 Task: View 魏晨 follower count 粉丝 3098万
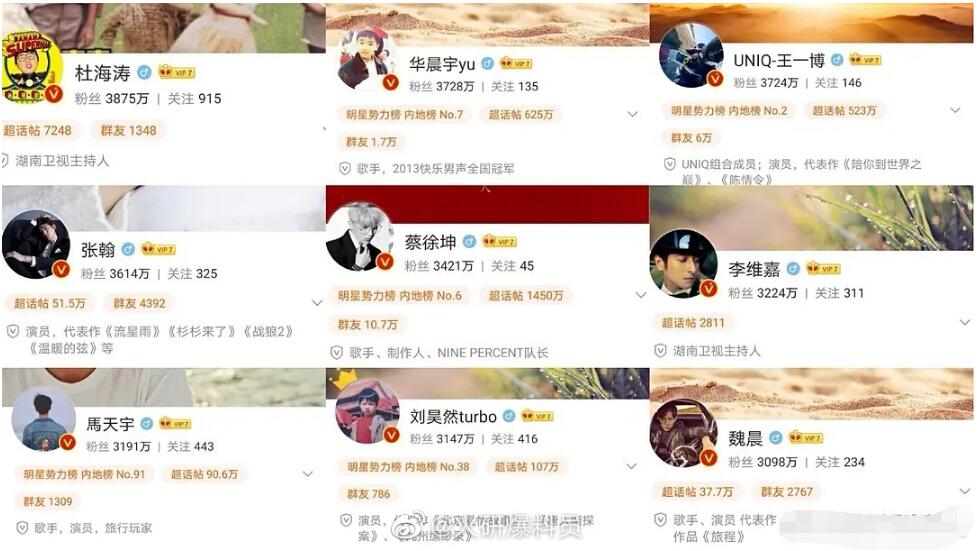tap(762, 462)
